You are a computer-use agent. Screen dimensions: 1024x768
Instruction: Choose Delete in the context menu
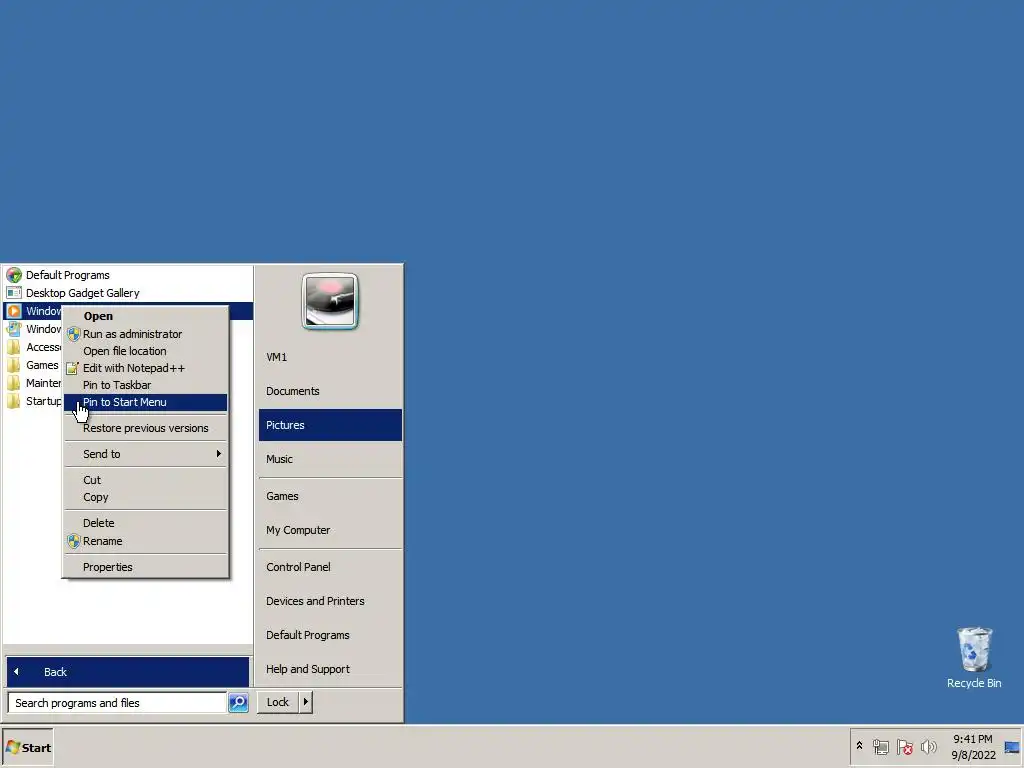145,523
